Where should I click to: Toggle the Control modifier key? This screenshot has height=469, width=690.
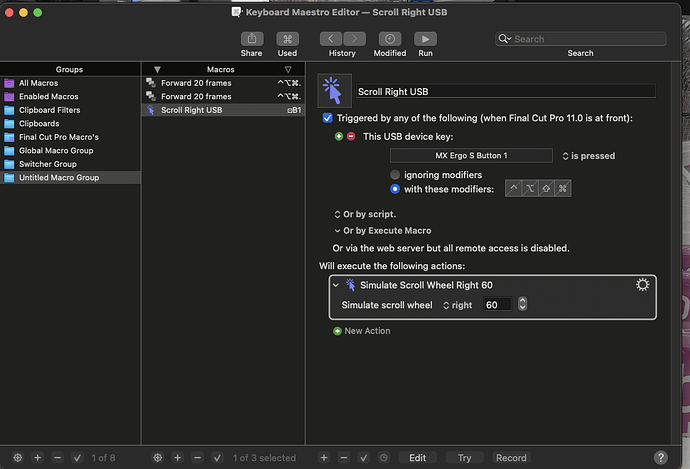(513, 189)
